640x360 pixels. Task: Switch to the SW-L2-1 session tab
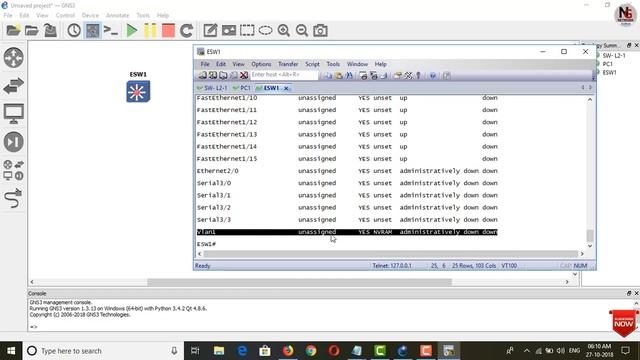(212, 88)
